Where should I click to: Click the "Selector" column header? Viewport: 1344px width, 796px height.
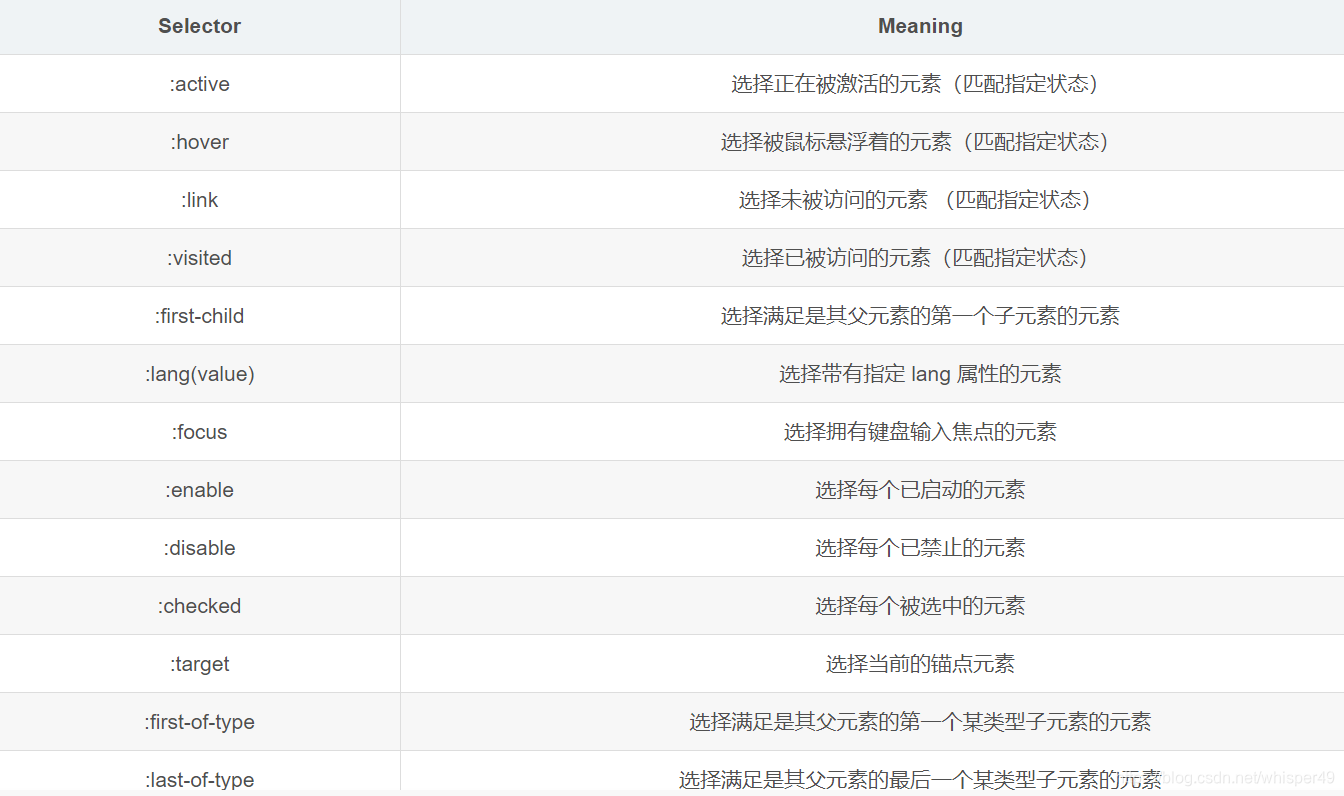(x=200, y=27)
